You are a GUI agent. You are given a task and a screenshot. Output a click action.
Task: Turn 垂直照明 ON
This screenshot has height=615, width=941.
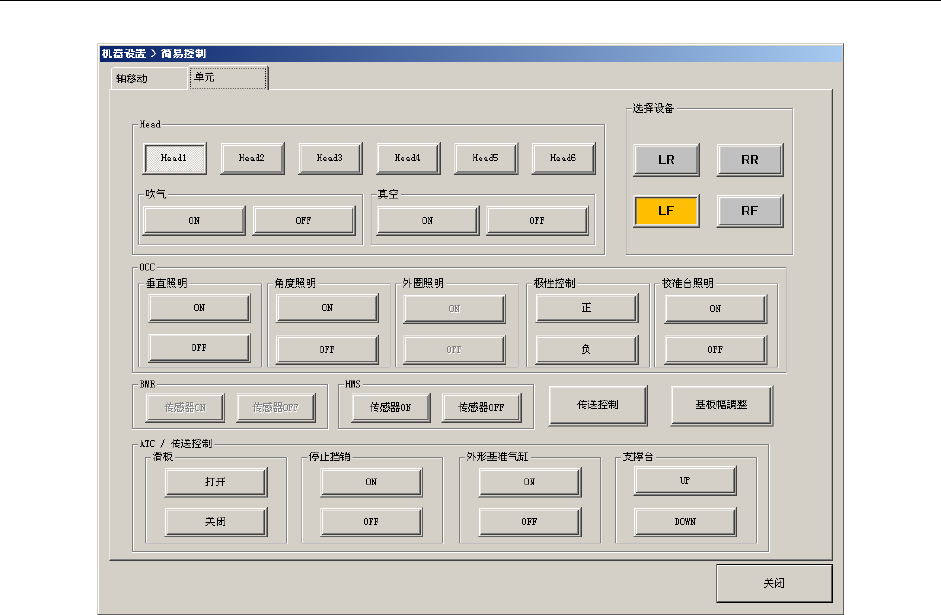click(x=199, y=308)
